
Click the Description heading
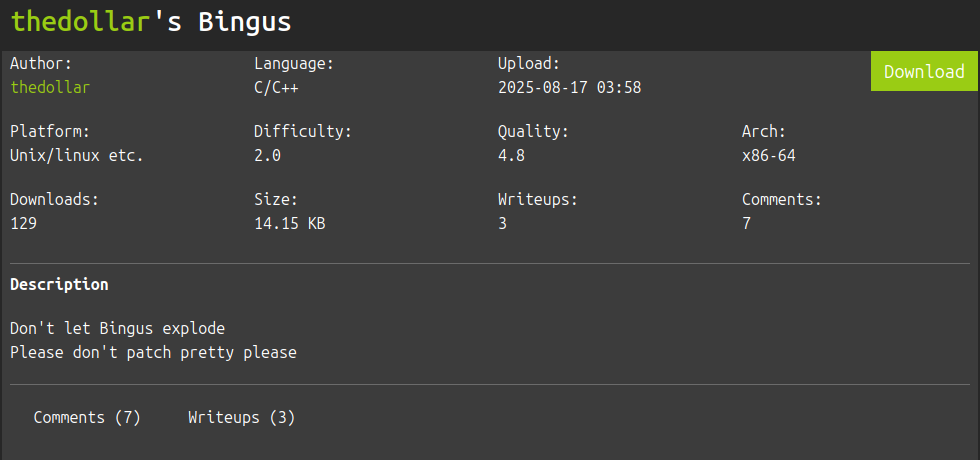59,284
